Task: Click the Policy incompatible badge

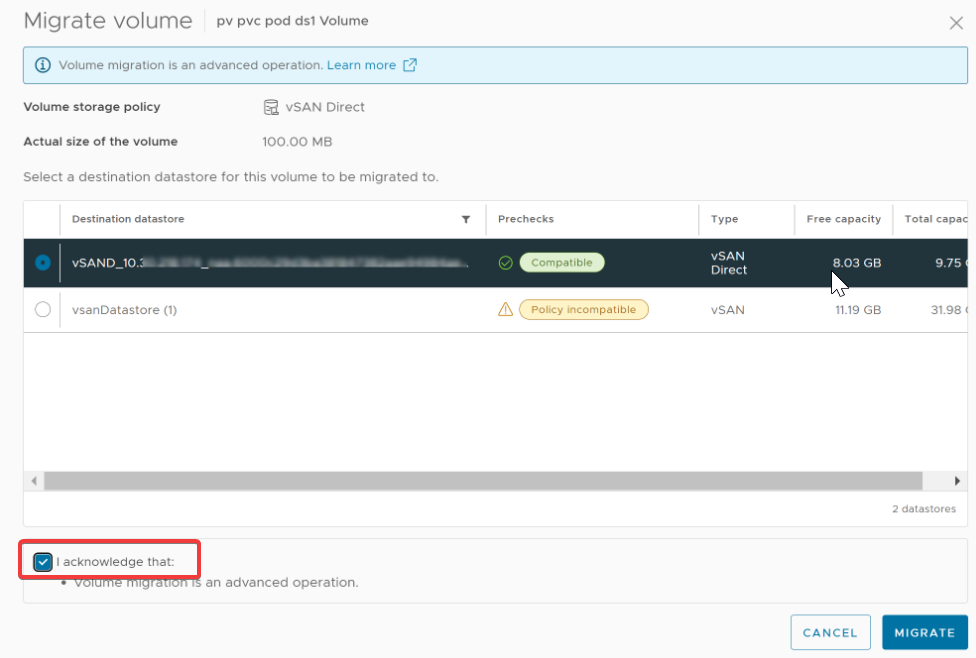Action: (584, 310)
